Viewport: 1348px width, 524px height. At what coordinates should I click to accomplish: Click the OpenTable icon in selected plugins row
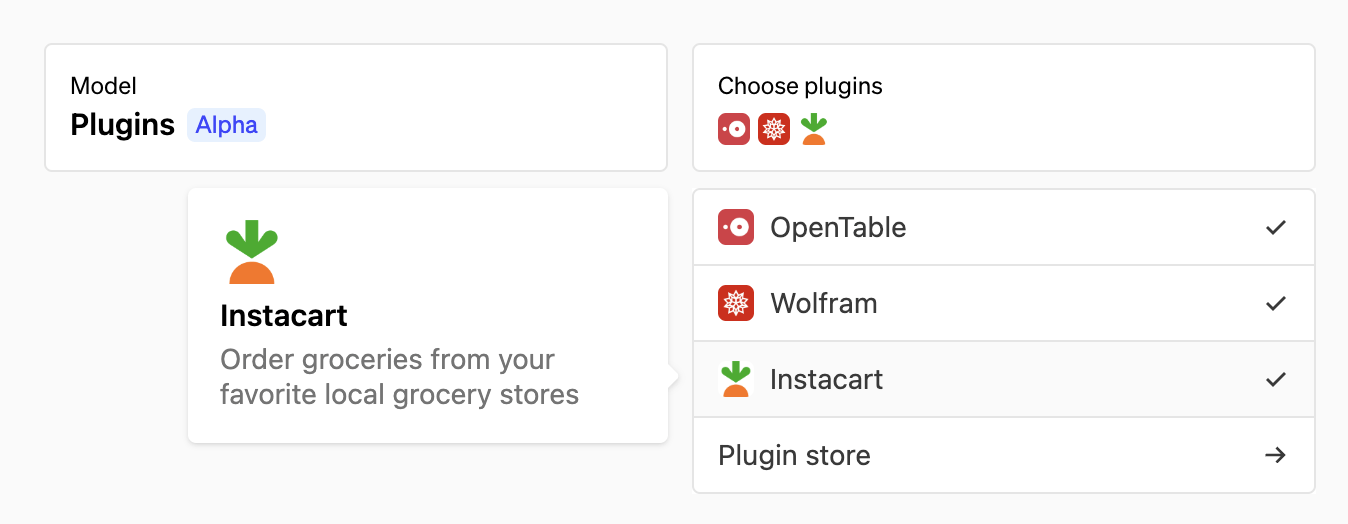[734, 128]
